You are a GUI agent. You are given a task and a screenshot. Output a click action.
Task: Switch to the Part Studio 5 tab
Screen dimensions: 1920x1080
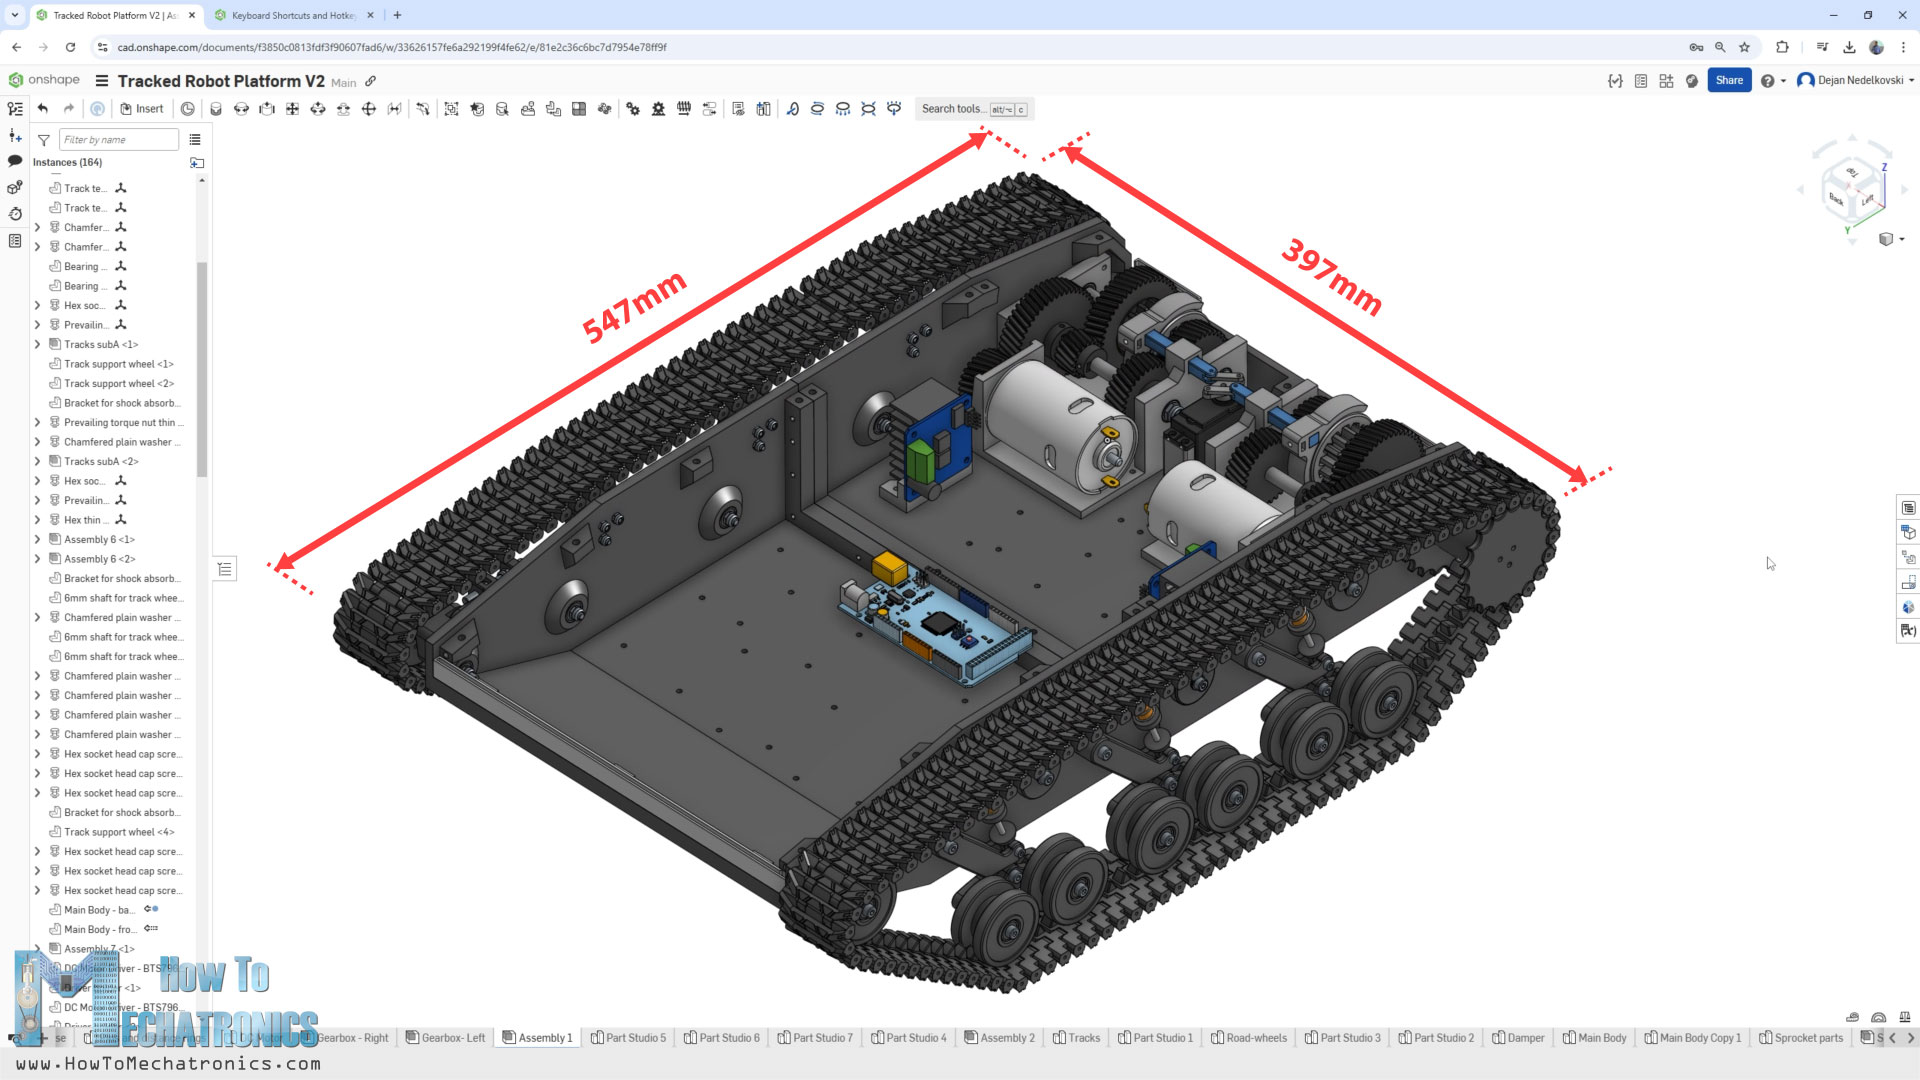click(628, 1038)
